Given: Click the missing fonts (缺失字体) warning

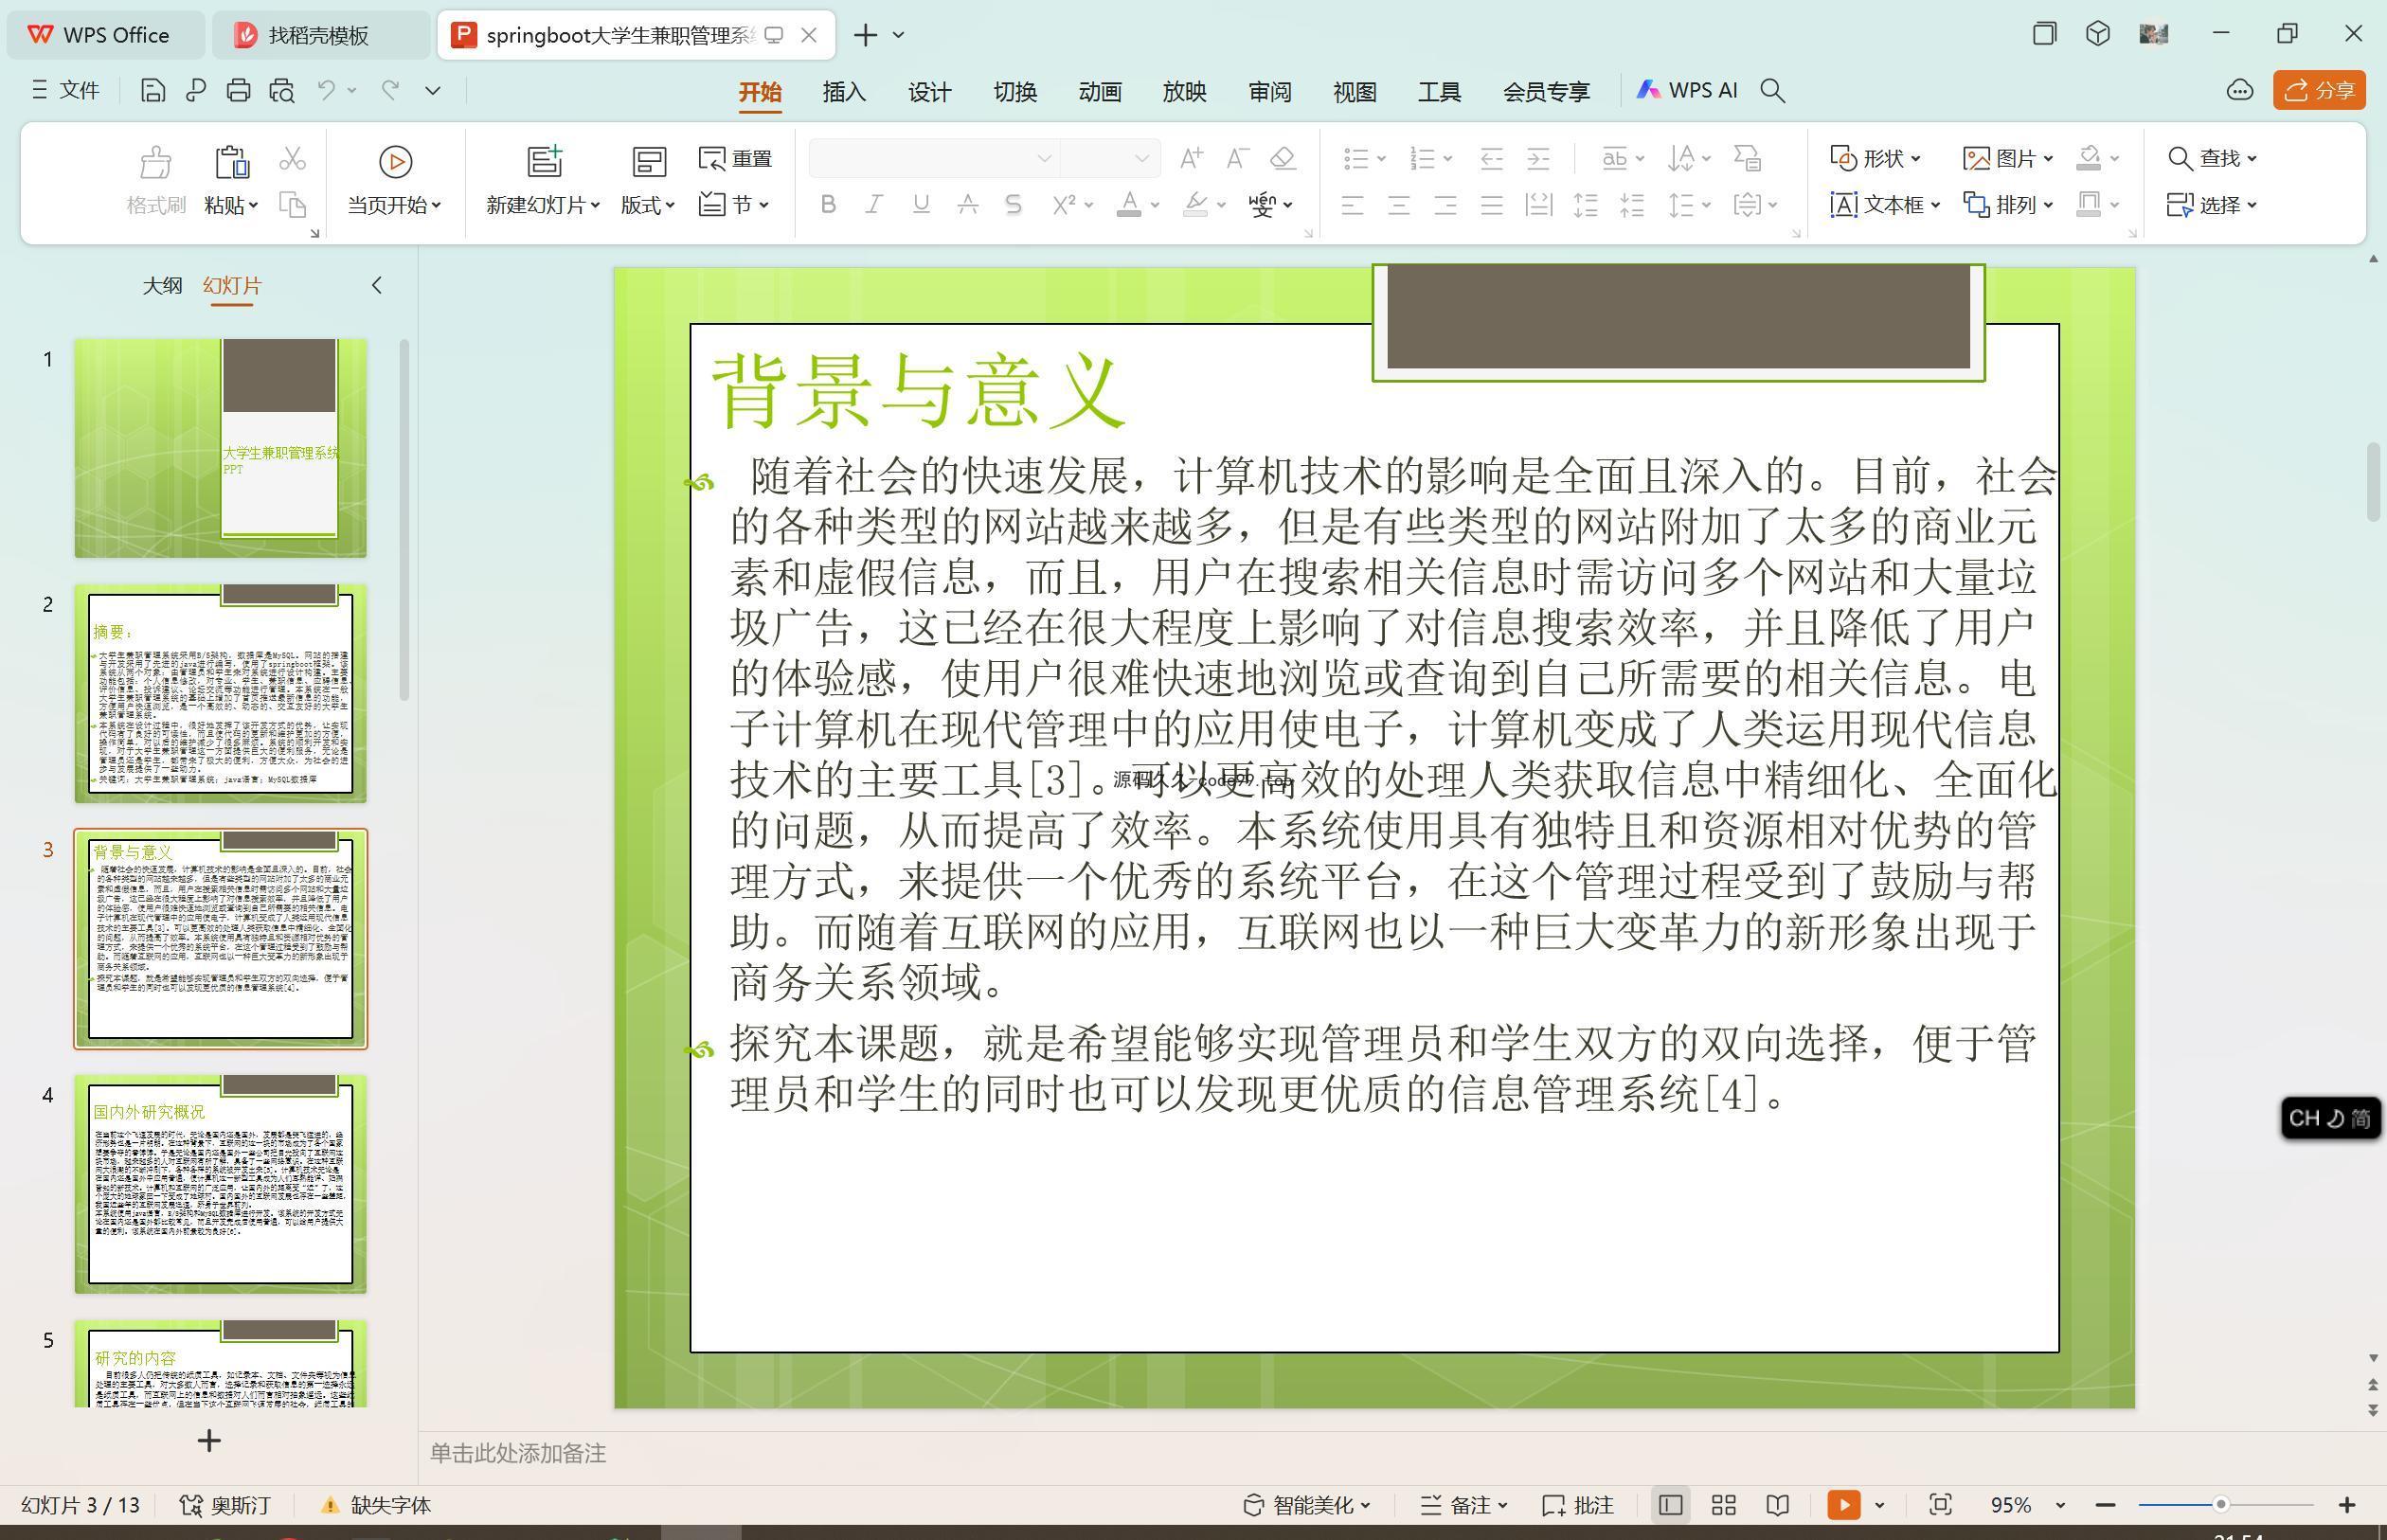Looking at the screenshot, I should point(376,1505).
